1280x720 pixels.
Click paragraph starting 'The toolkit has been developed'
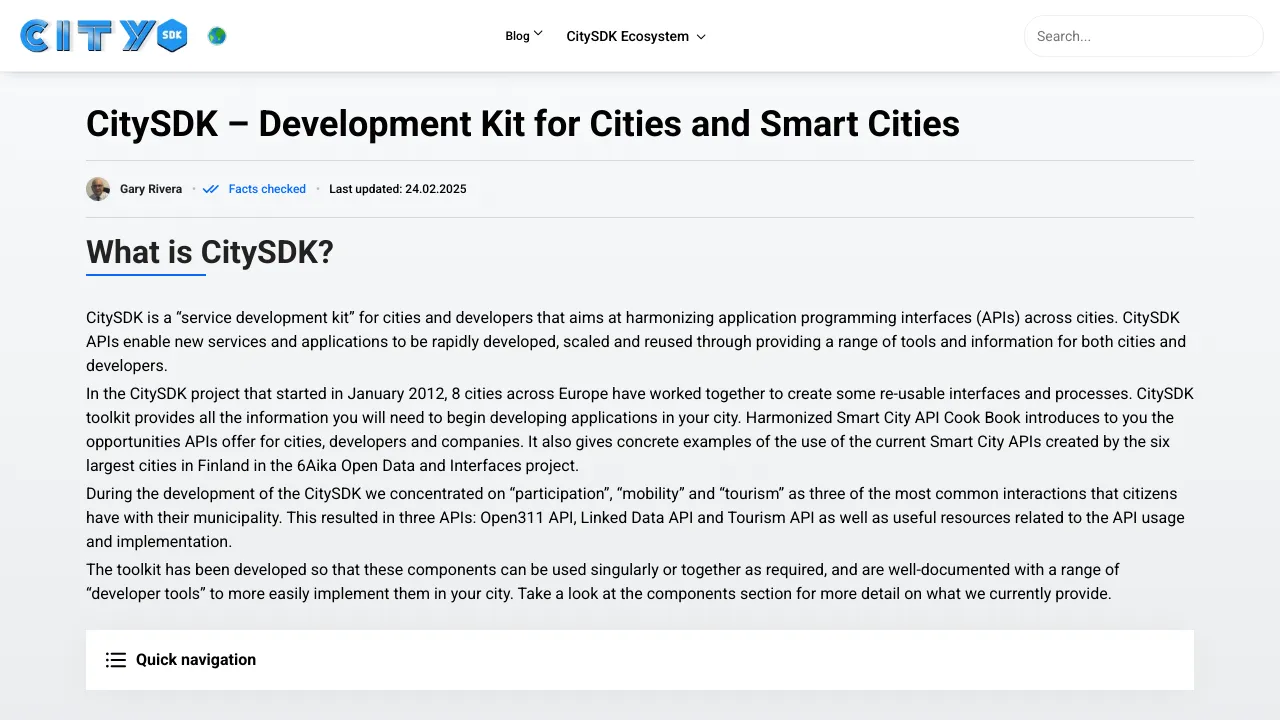(x=640, y=582)
